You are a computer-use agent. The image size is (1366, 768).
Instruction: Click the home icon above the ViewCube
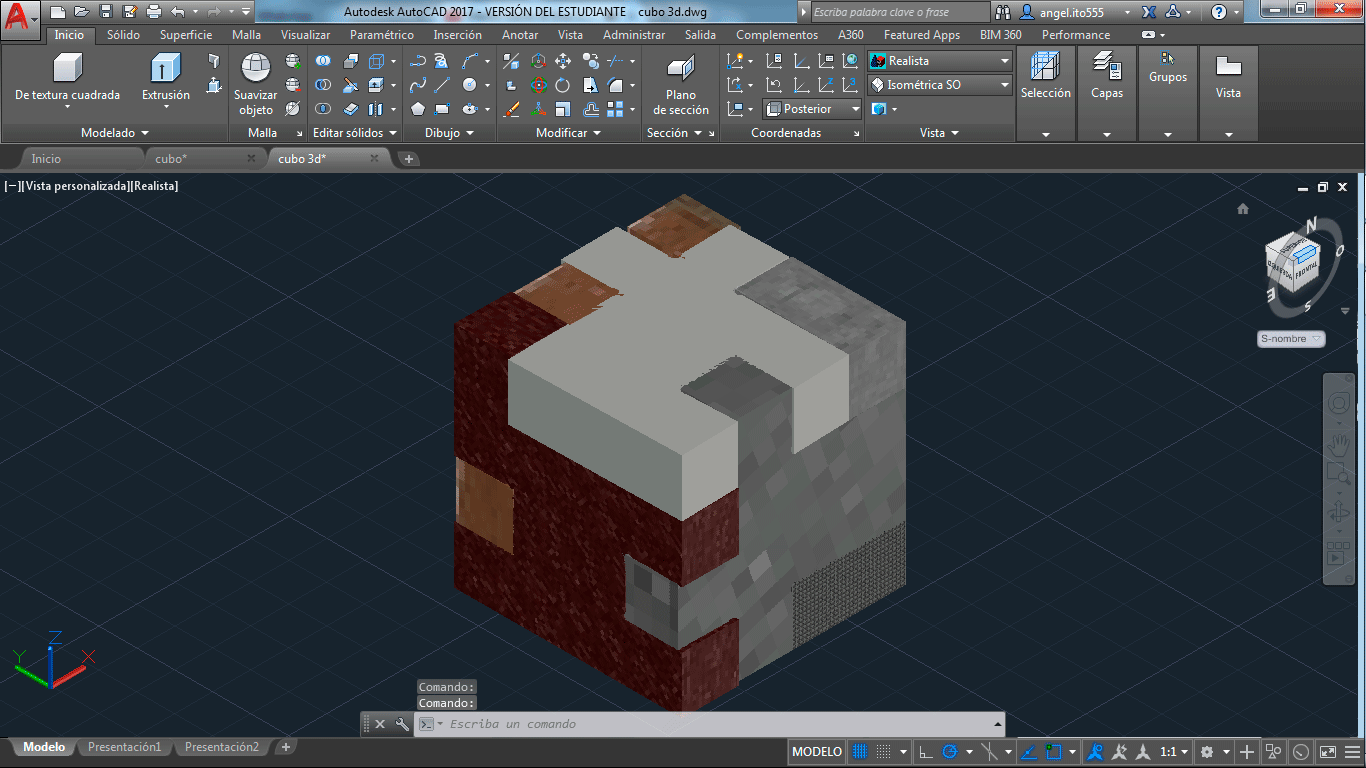point(1243,209)
